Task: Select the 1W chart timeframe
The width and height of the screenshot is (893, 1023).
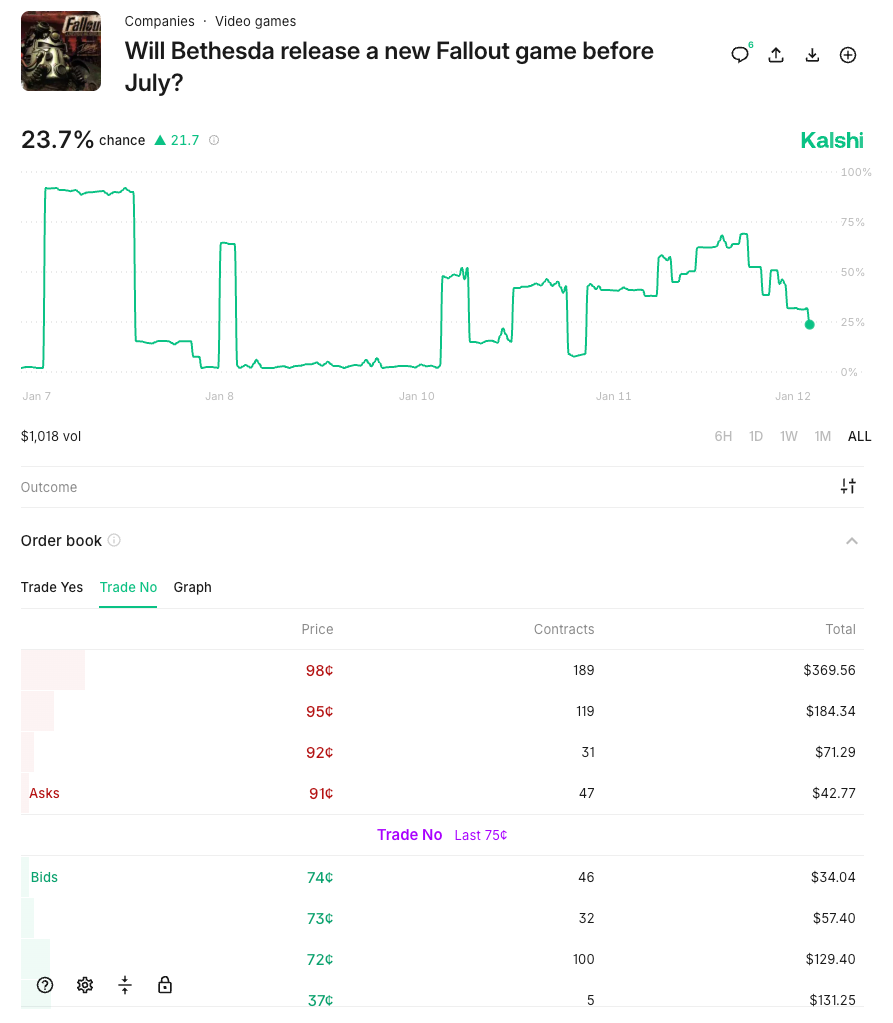Action: click(788, 436)
